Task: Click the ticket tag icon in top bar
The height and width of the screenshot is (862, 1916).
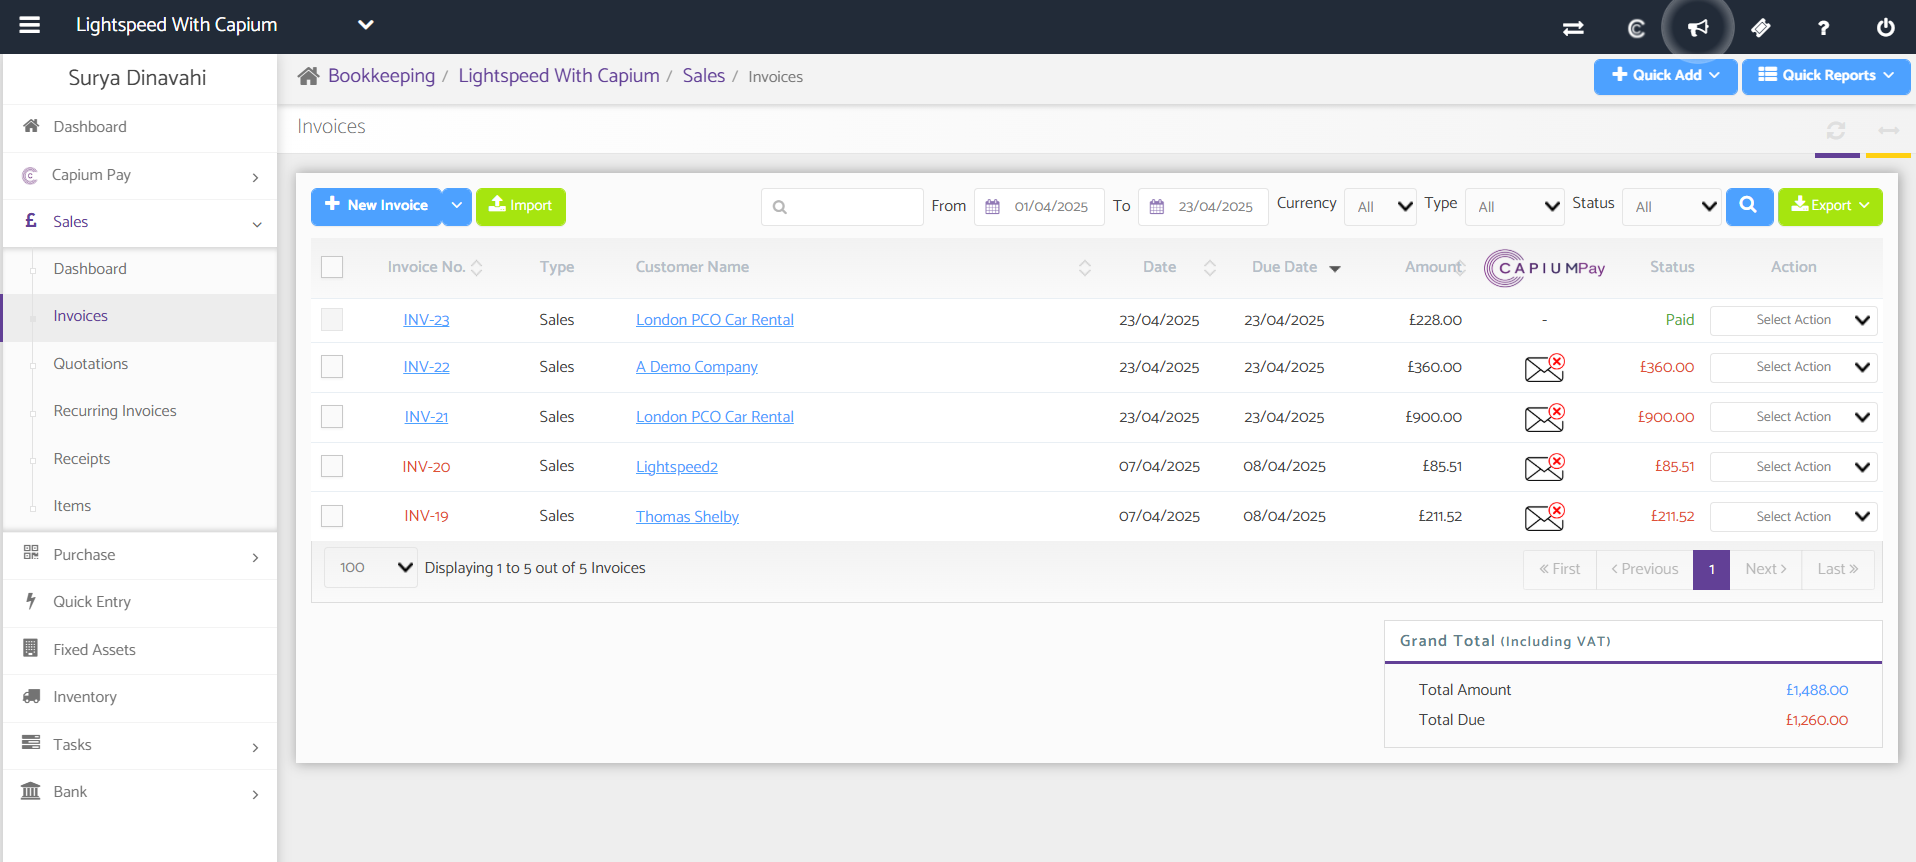Action: tap(1761, 28)
